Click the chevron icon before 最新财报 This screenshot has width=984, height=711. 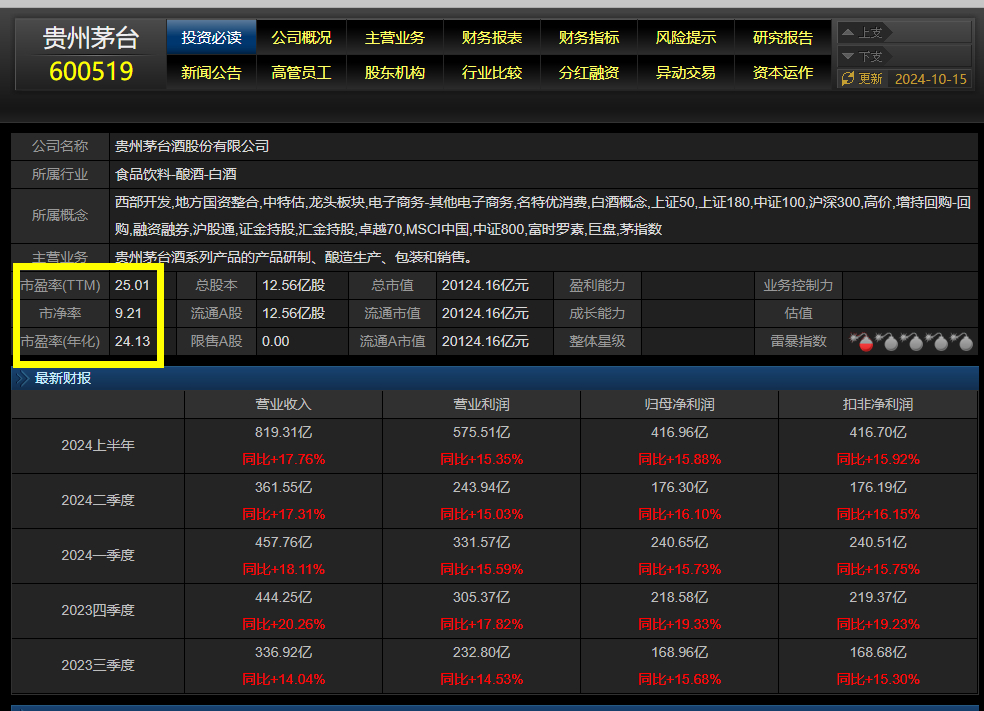click(x=23, y=378)
